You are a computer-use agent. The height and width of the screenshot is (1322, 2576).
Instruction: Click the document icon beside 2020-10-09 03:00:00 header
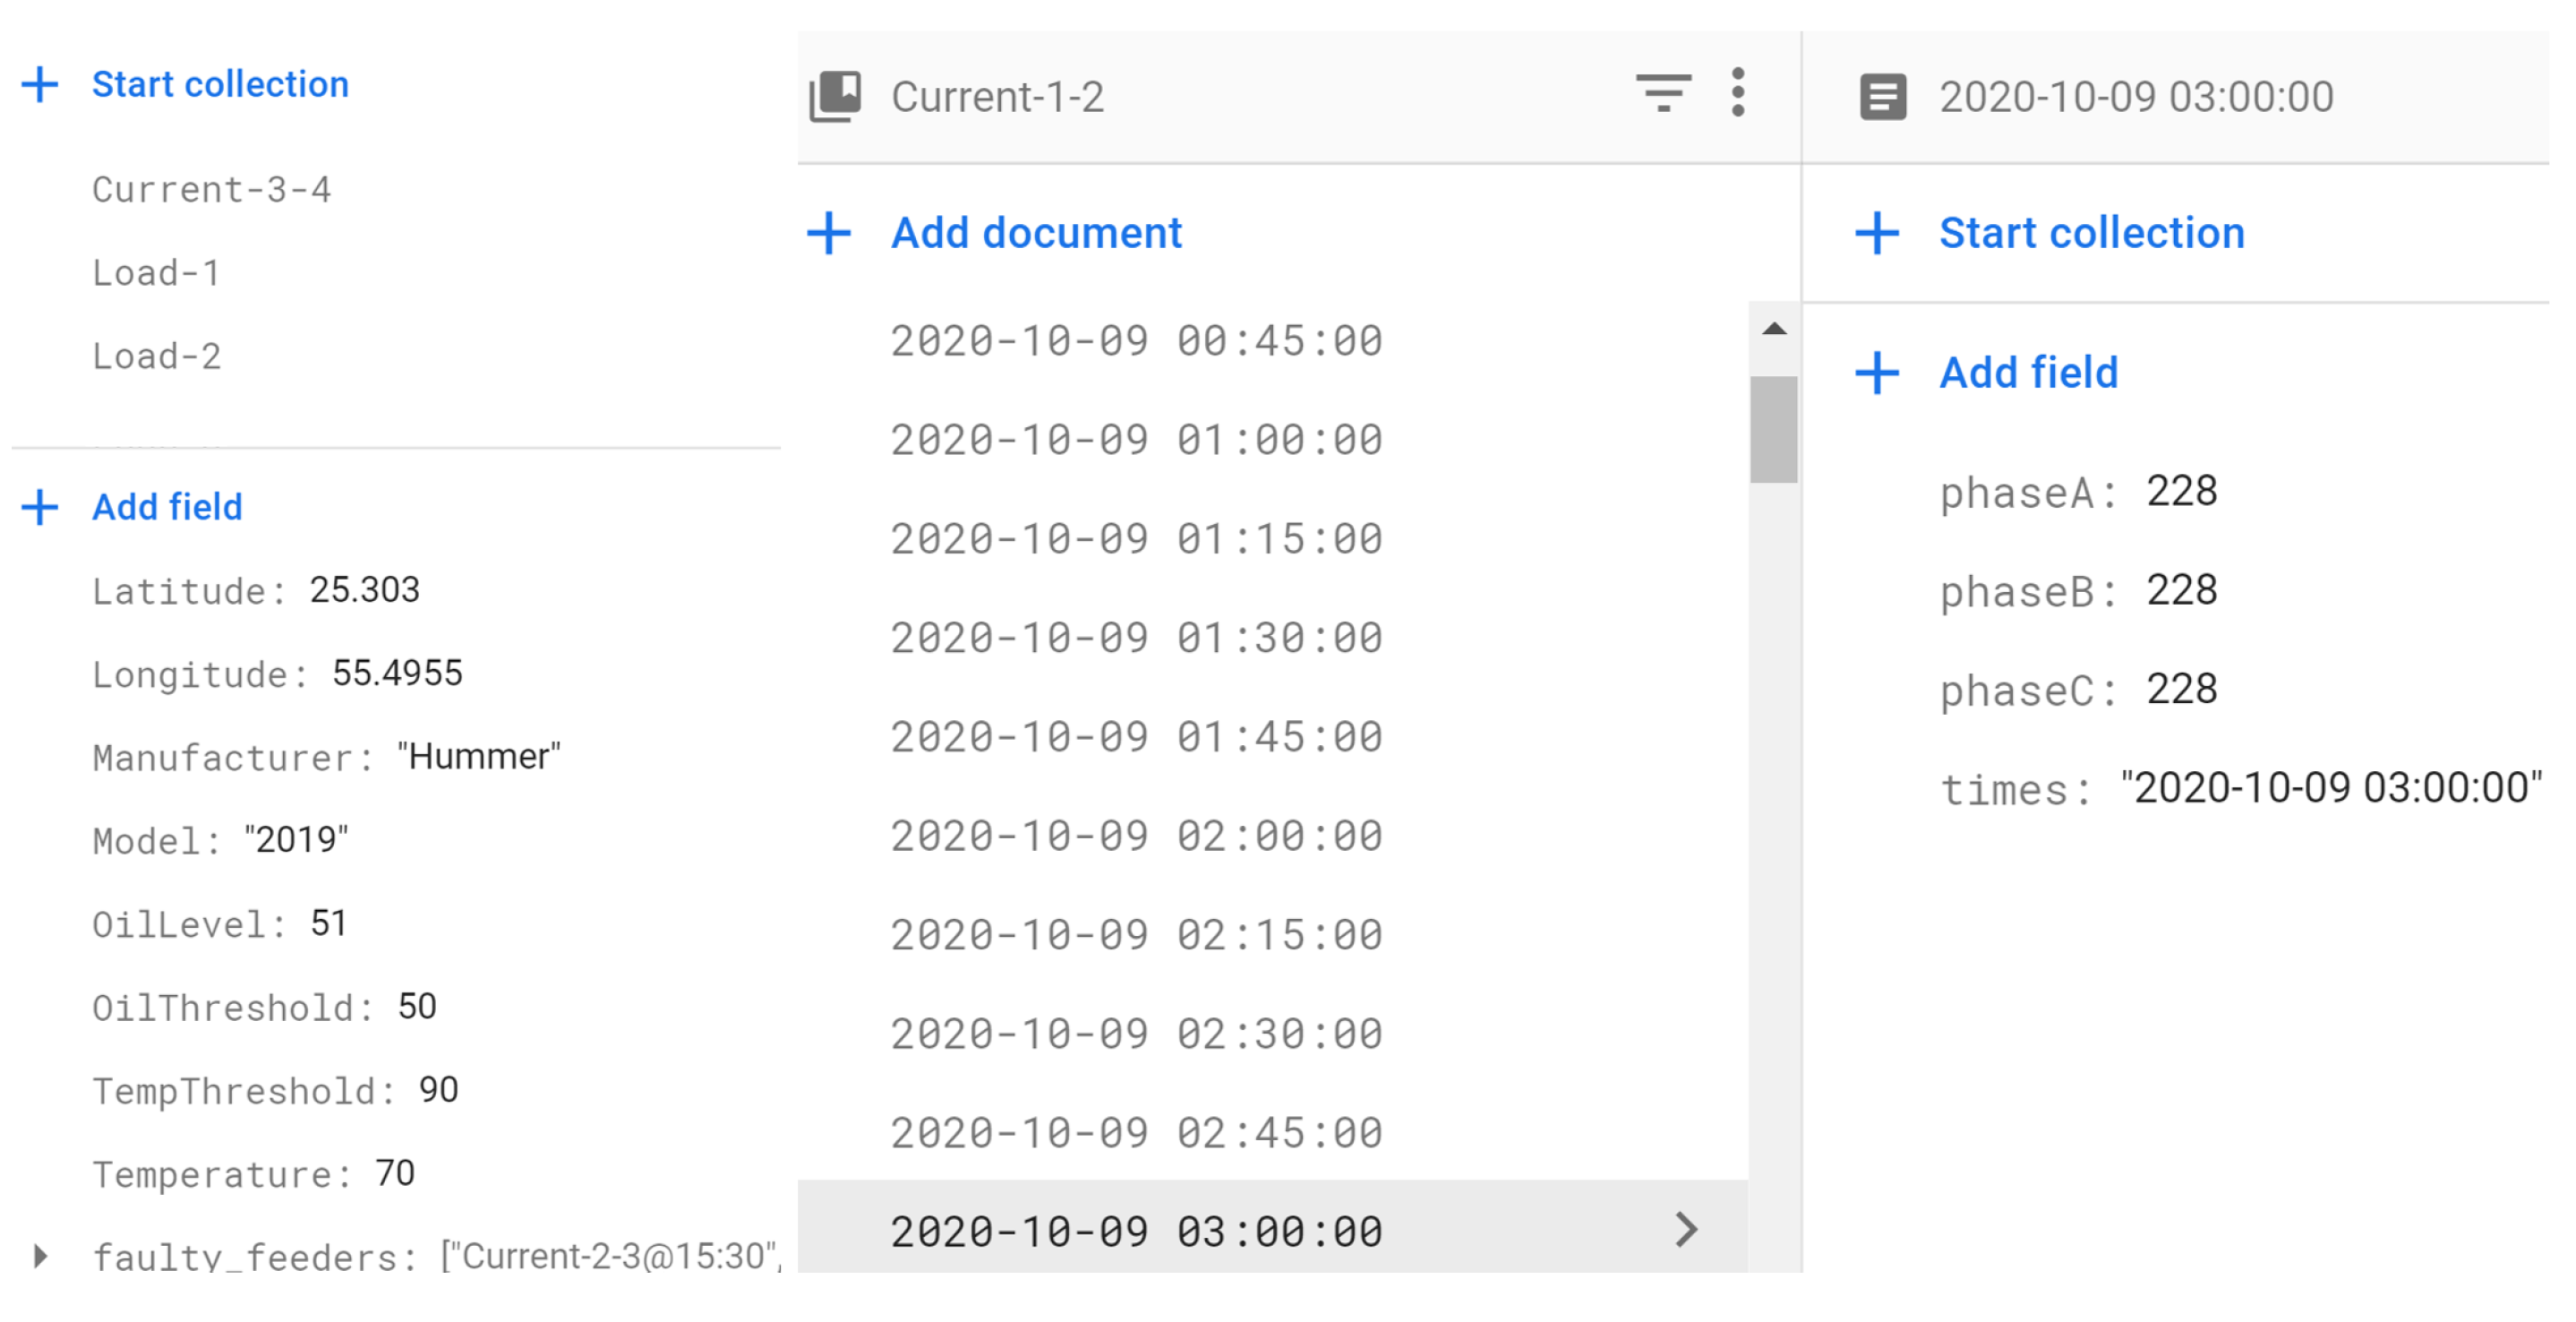pos(1882,97)
